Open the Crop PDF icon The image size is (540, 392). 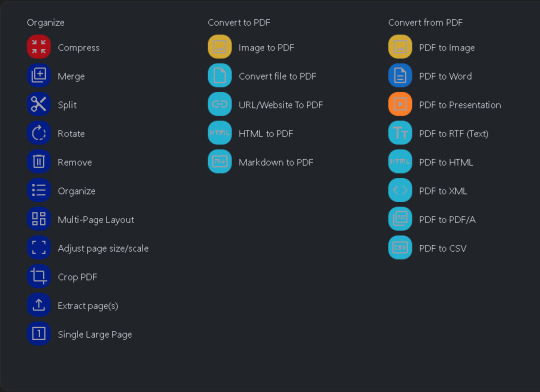point(39,276)
